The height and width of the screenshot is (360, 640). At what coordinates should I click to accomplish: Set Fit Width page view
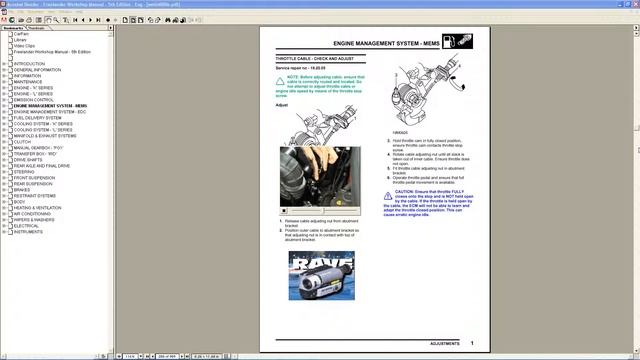[x=141, y=20]
